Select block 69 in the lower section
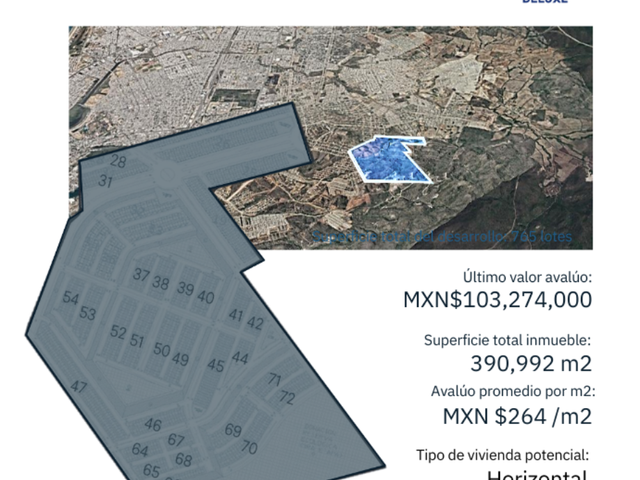This screenshot has height=480, width=640. (x=233, y=430)
